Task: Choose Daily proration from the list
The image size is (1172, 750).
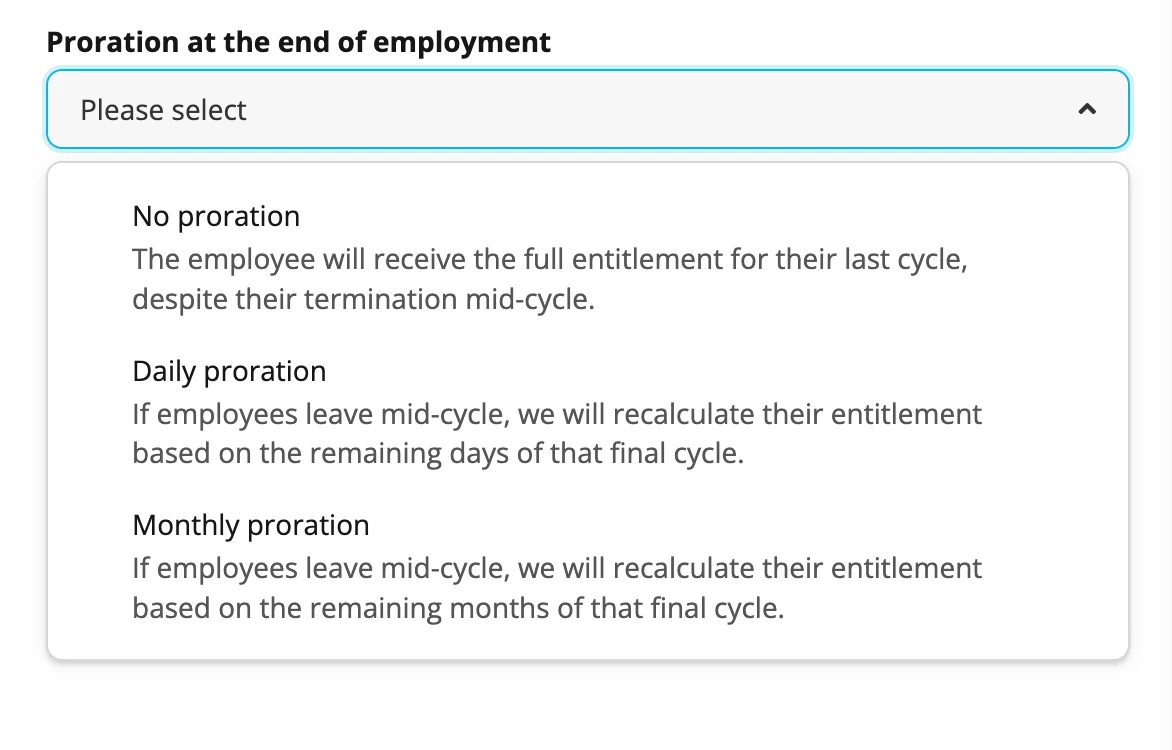Action: (587, 412)
